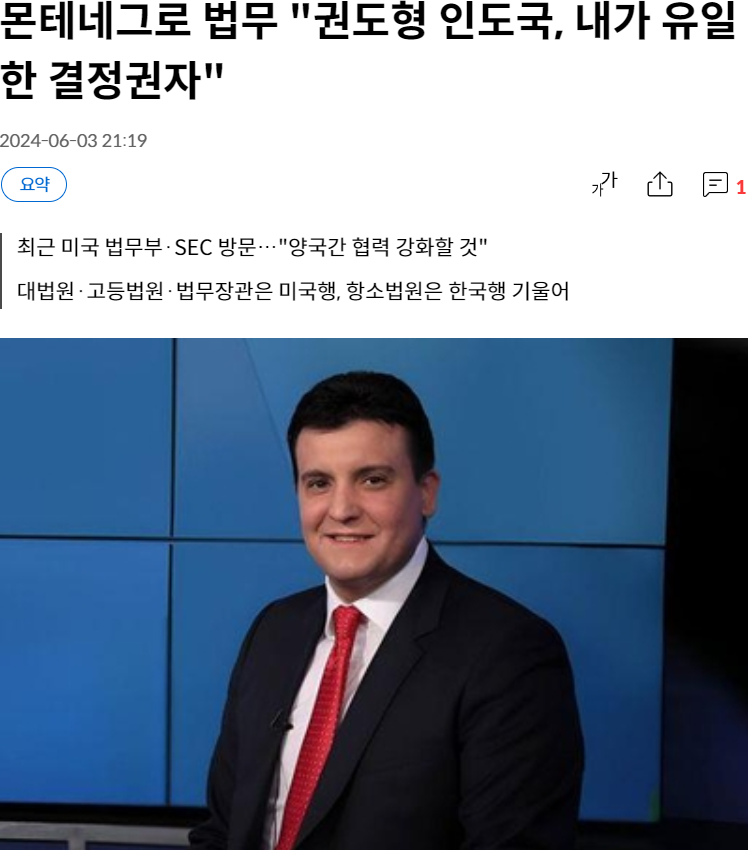Click the timestamp 2024-06-03 21:19
This screenshot has height=850, width=748.
(73, 141)
